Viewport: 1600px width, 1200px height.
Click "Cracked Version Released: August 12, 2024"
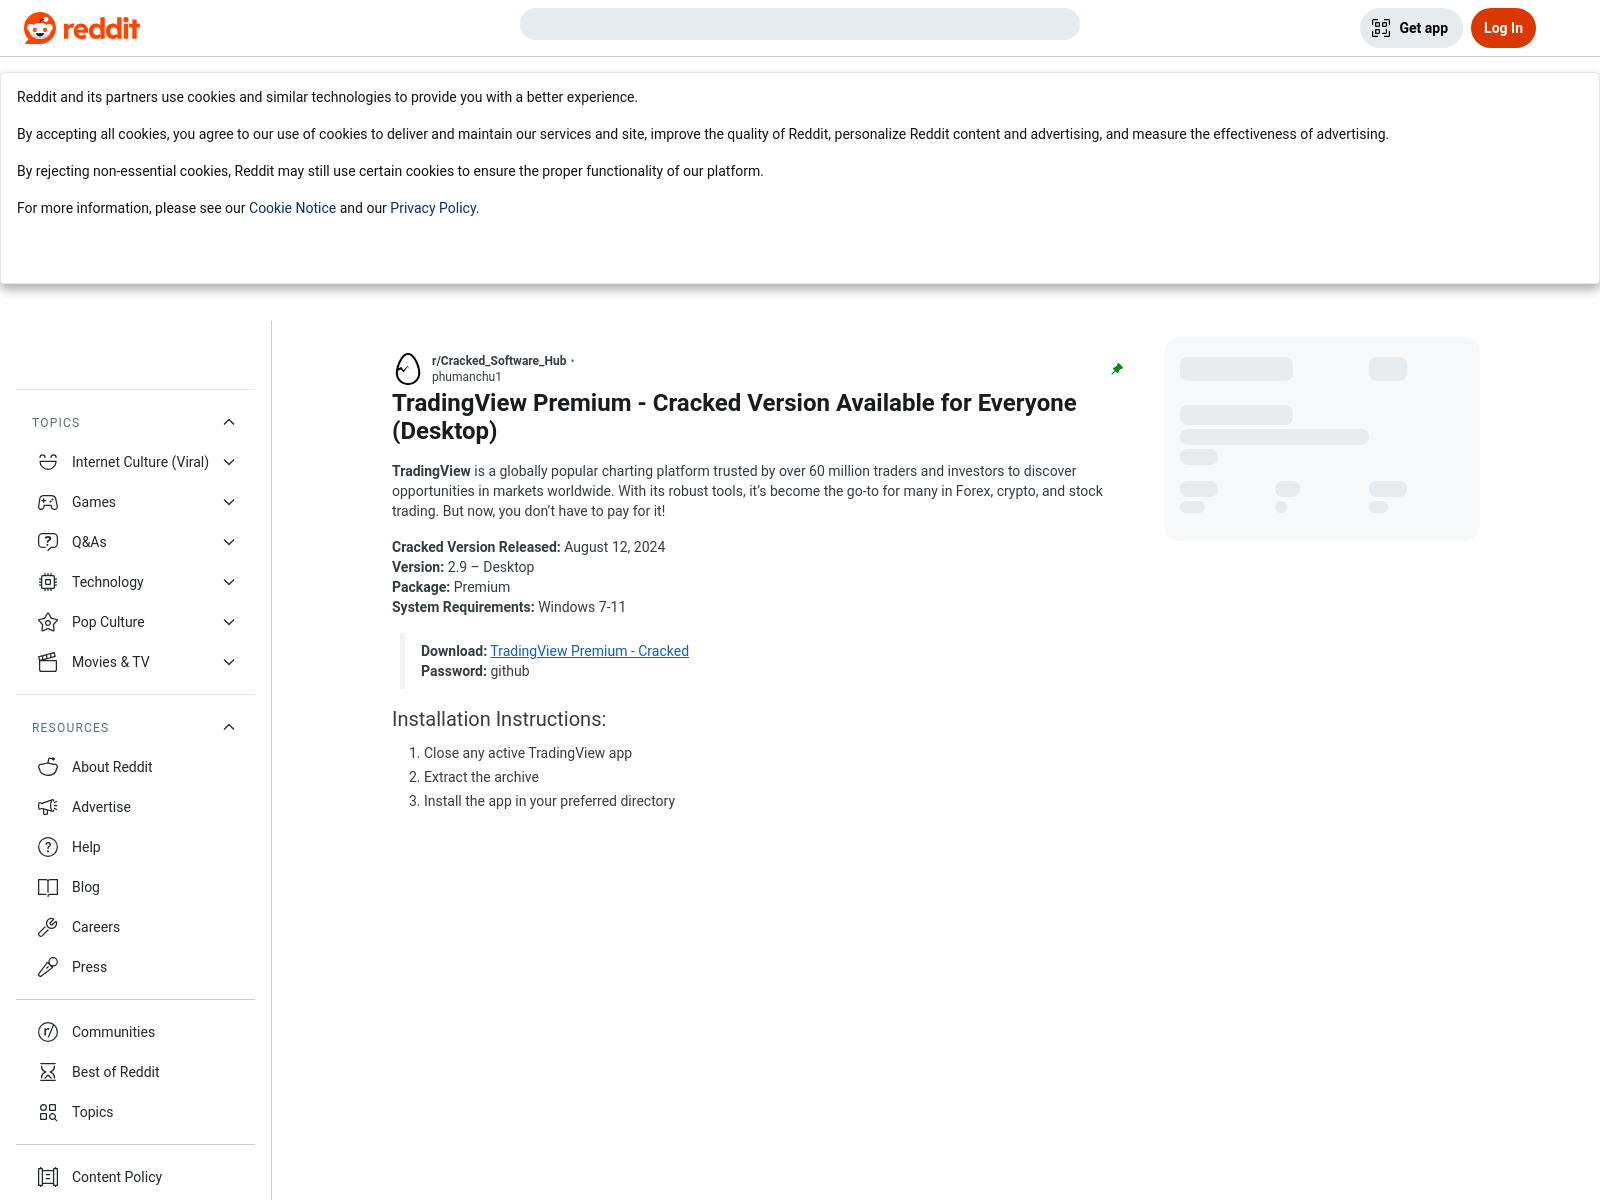click(528, 547)
